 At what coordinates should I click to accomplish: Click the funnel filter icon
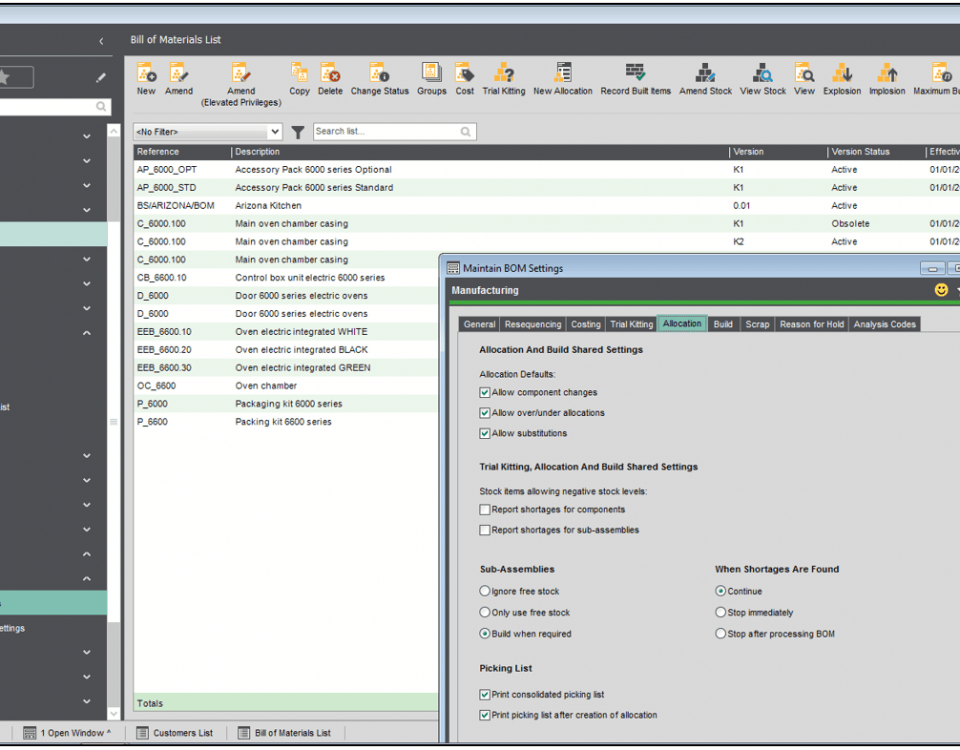tap(298, 132)
